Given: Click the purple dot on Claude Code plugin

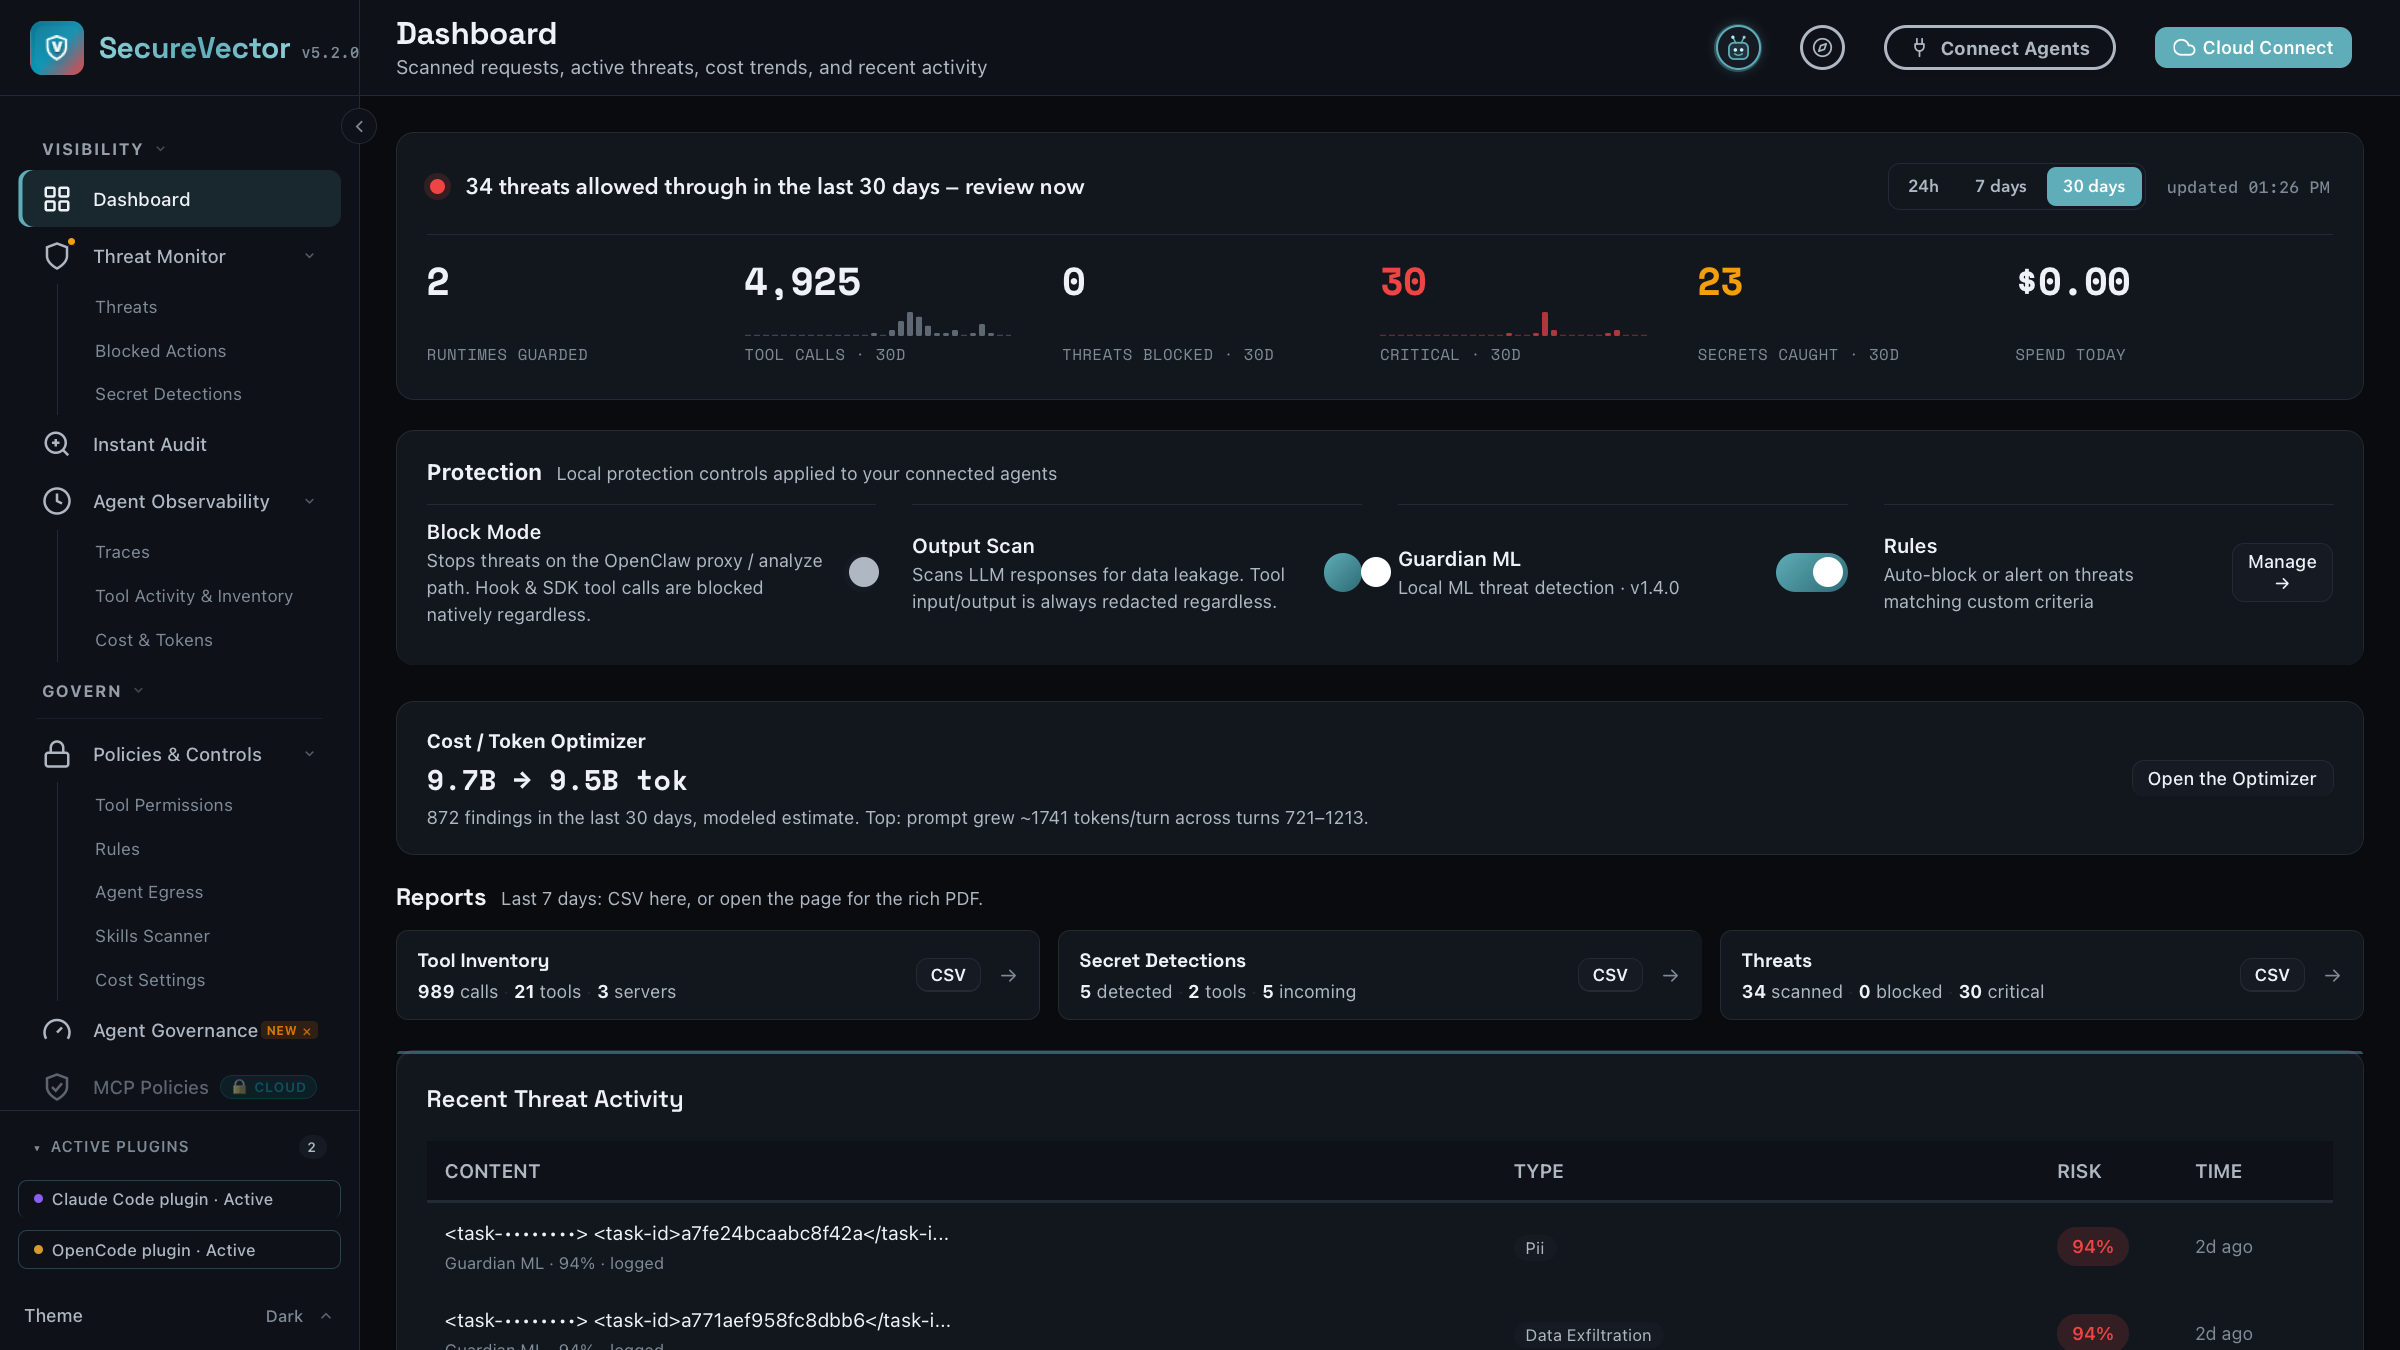Looking at the screenshot, I should point(38,1199).
